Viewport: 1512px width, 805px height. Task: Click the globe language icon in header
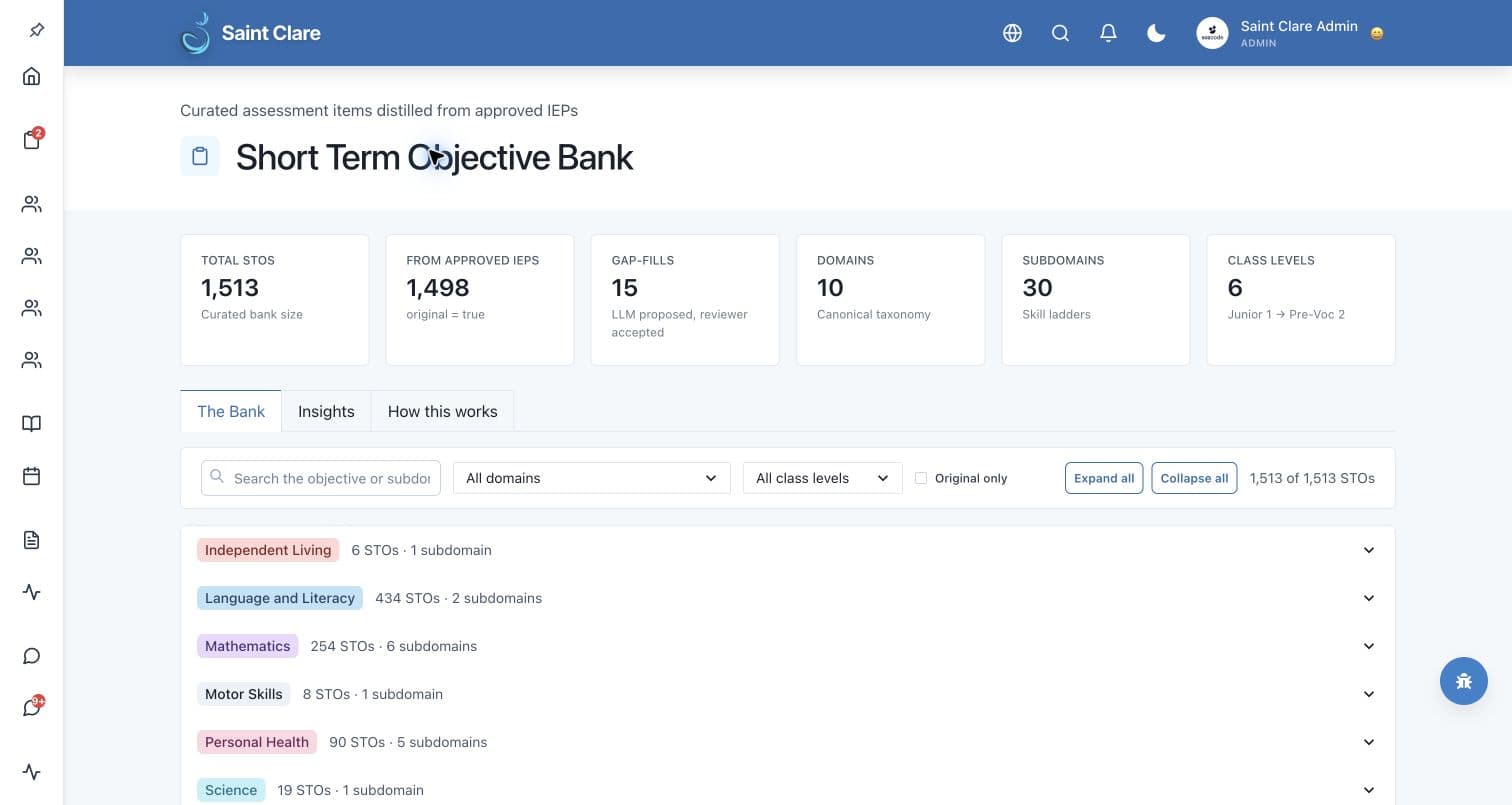click(x=1012, y=33)
